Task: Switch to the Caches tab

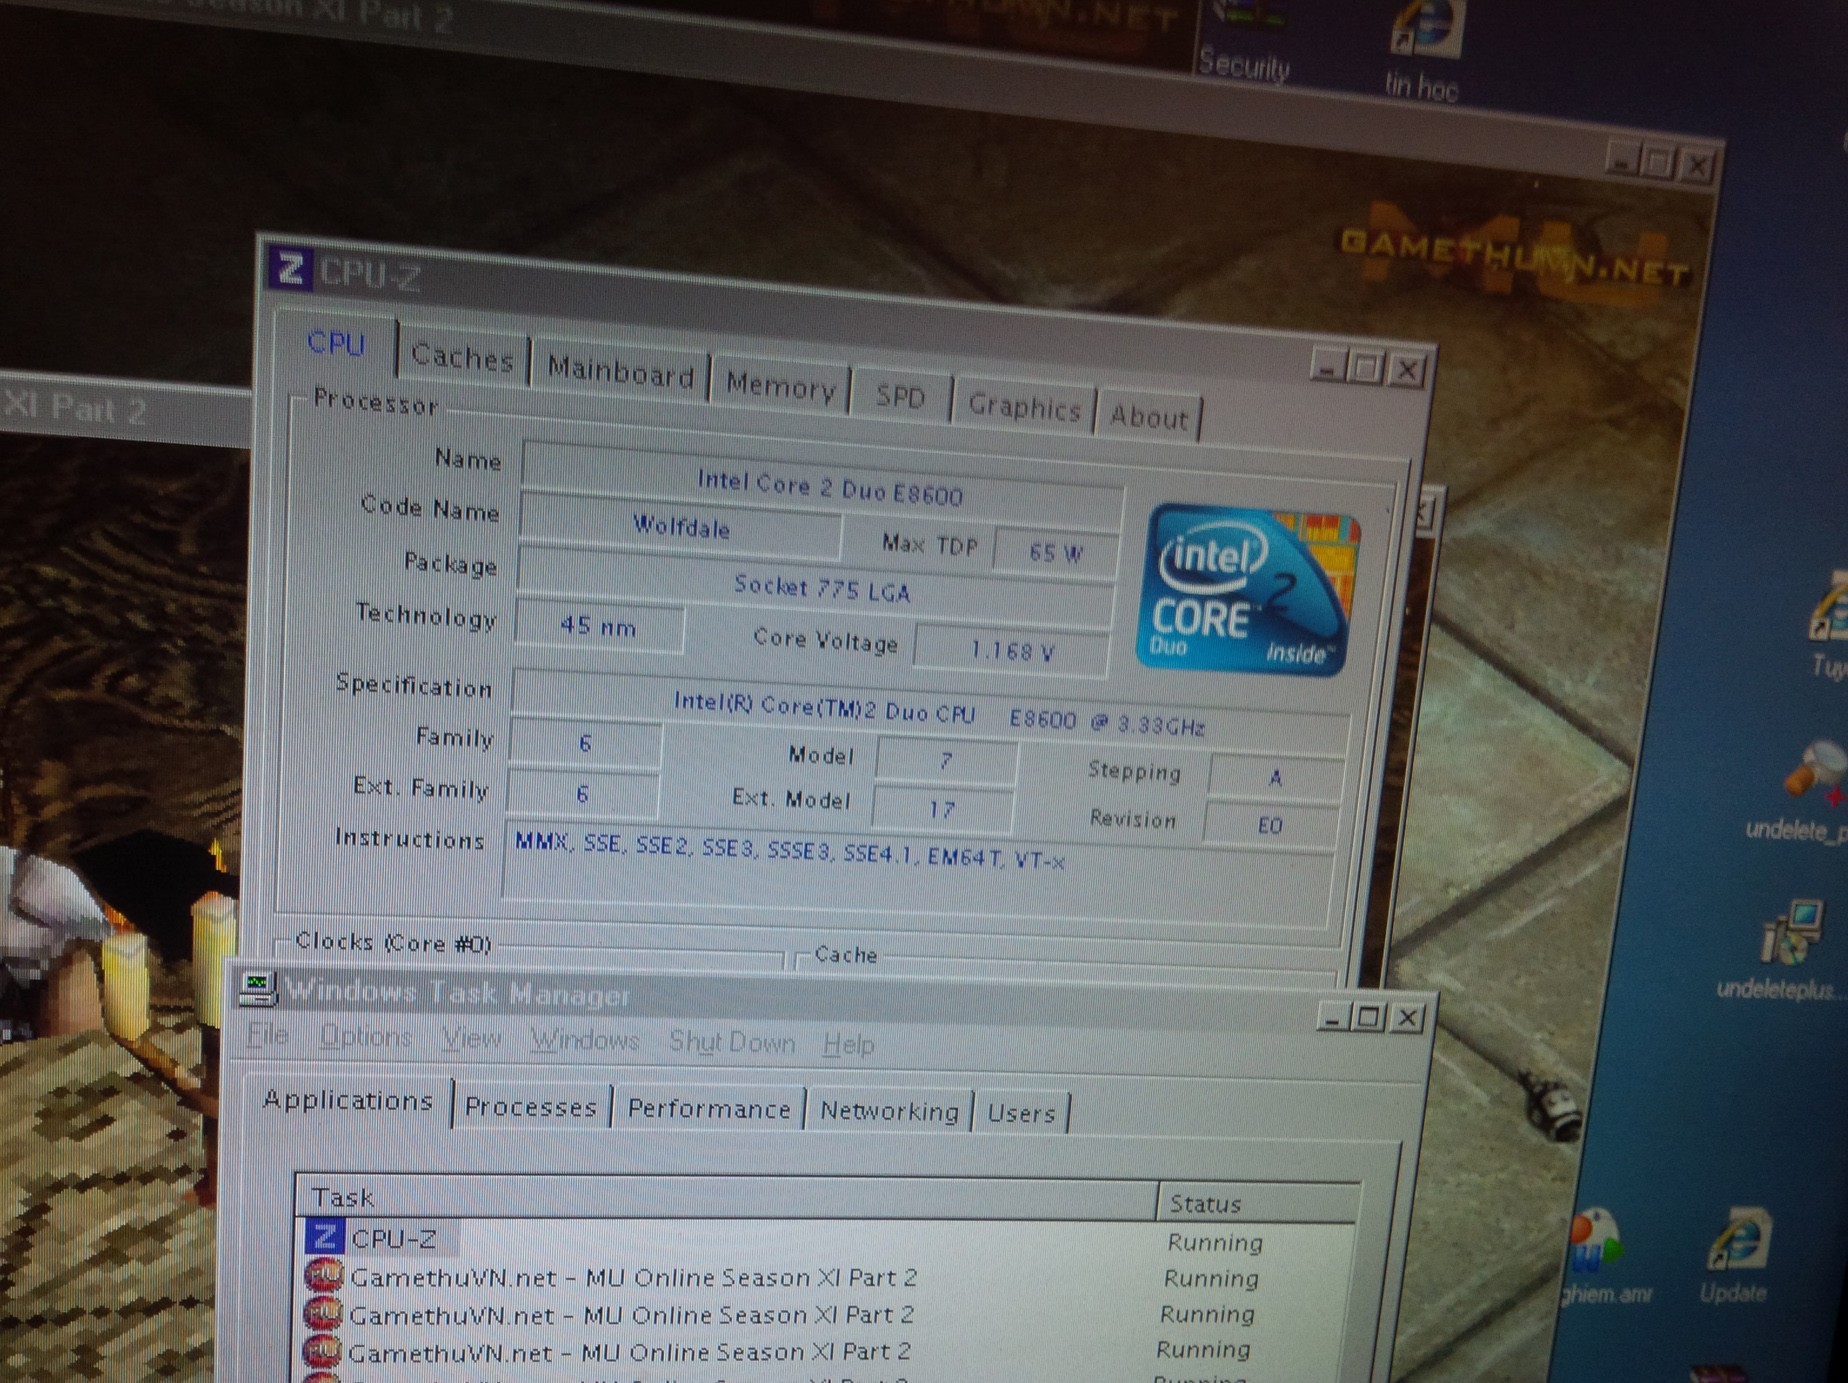Action: tap(462, 357)
